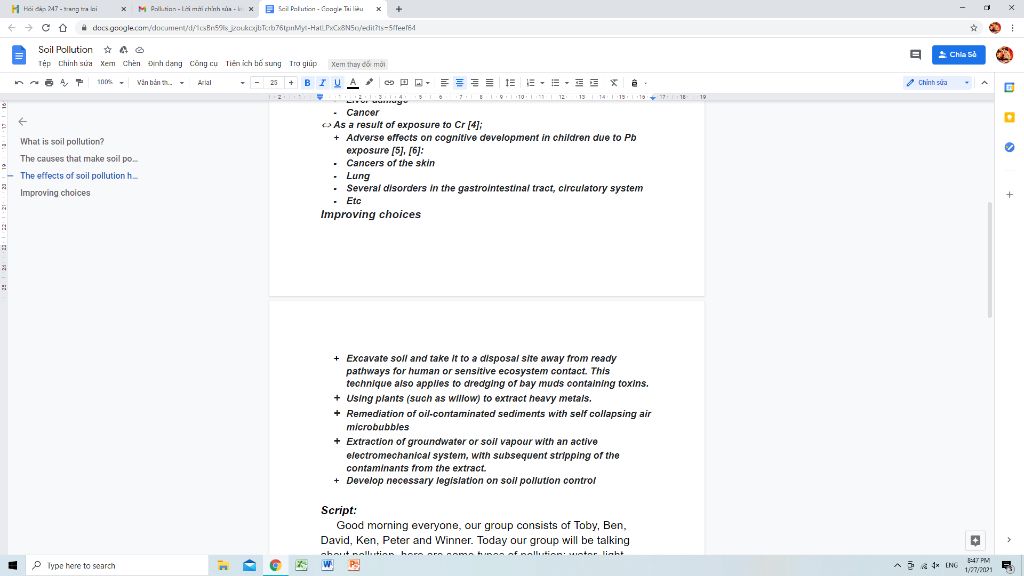Open the Keep notes side panel icon

pos(1010,118)
